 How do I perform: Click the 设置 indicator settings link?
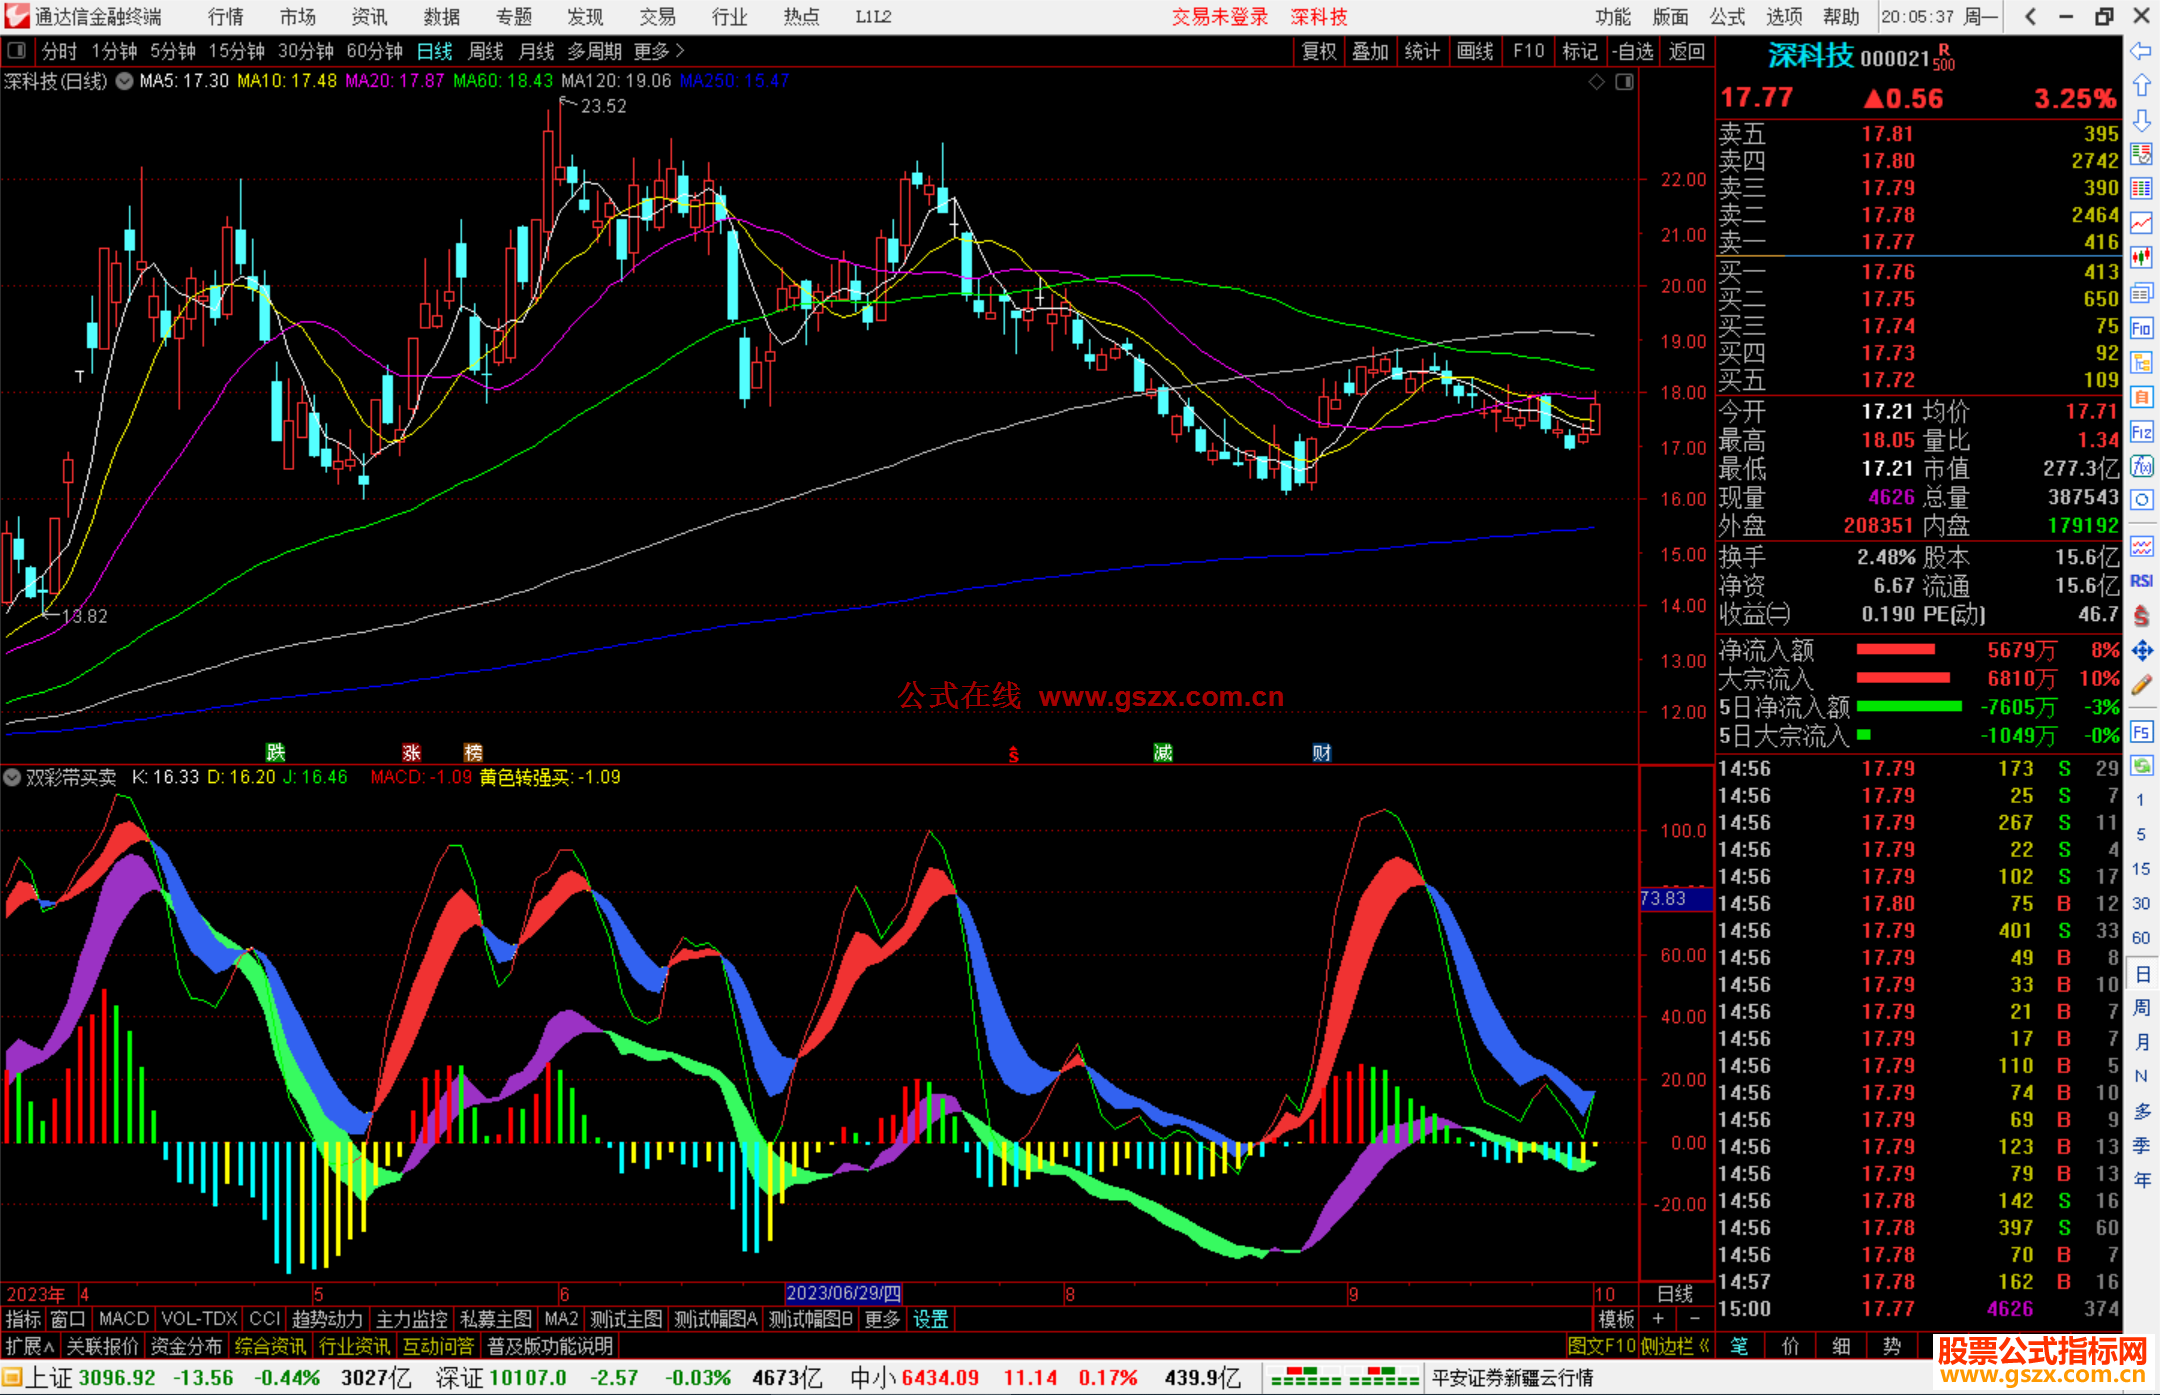930,1319
